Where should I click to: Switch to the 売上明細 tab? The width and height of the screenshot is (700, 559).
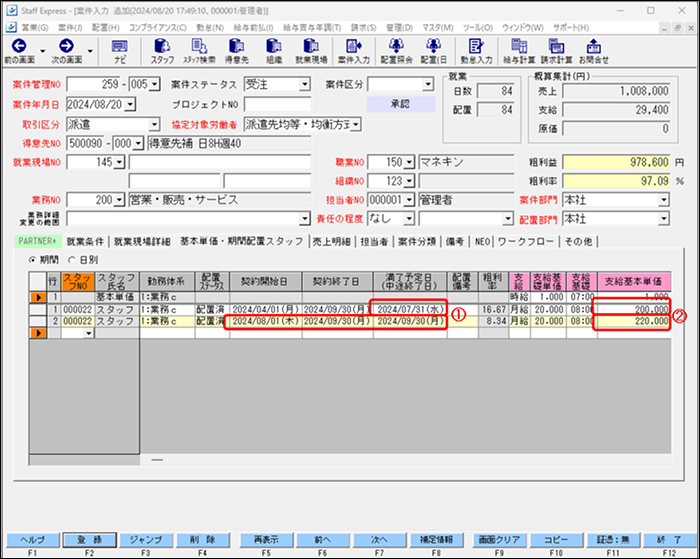(x=331, y=242)
